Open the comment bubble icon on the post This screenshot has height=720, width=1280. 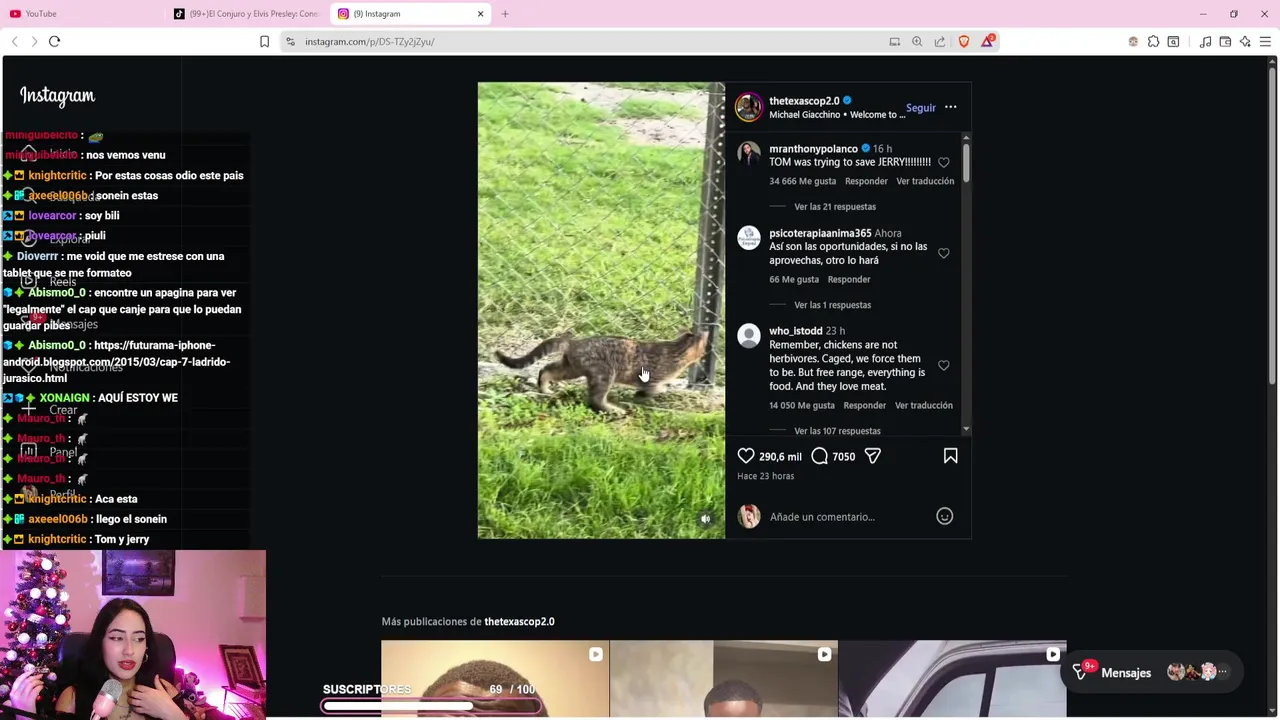click(819, 456)
